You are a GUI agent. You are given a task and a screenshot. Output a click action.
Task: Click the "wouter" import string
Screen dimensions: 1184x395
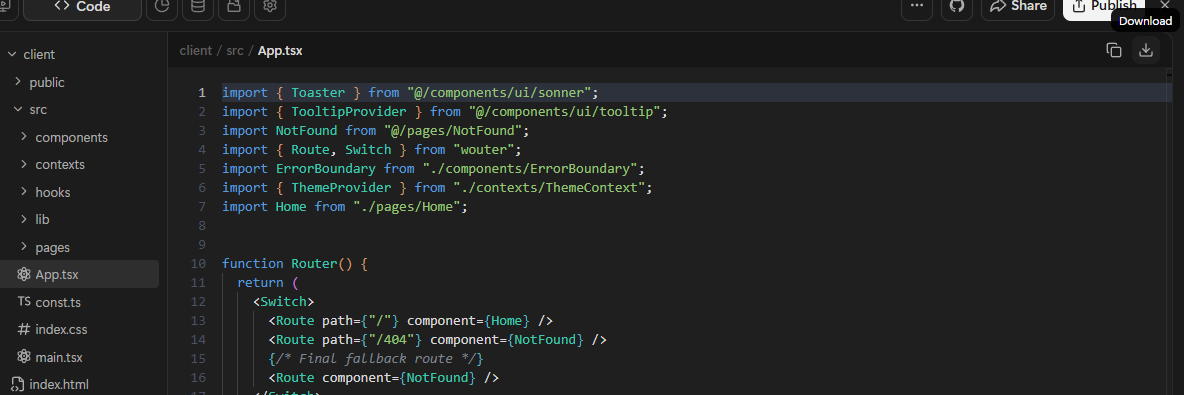(483, 150)
